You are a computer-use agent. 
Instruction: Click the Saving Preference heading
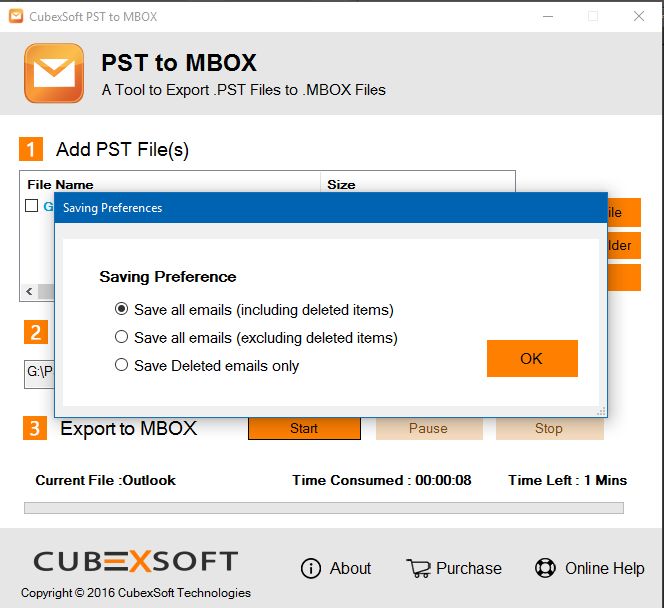click(168, 277)
